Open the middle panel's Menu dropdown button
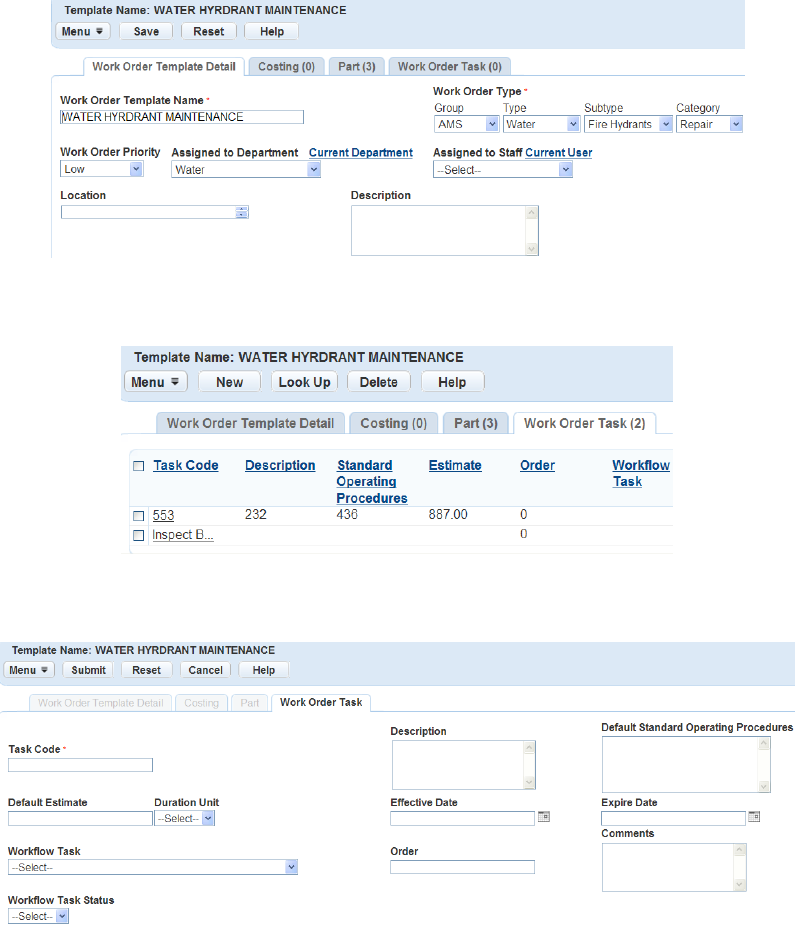 click(x=155, y=382)
